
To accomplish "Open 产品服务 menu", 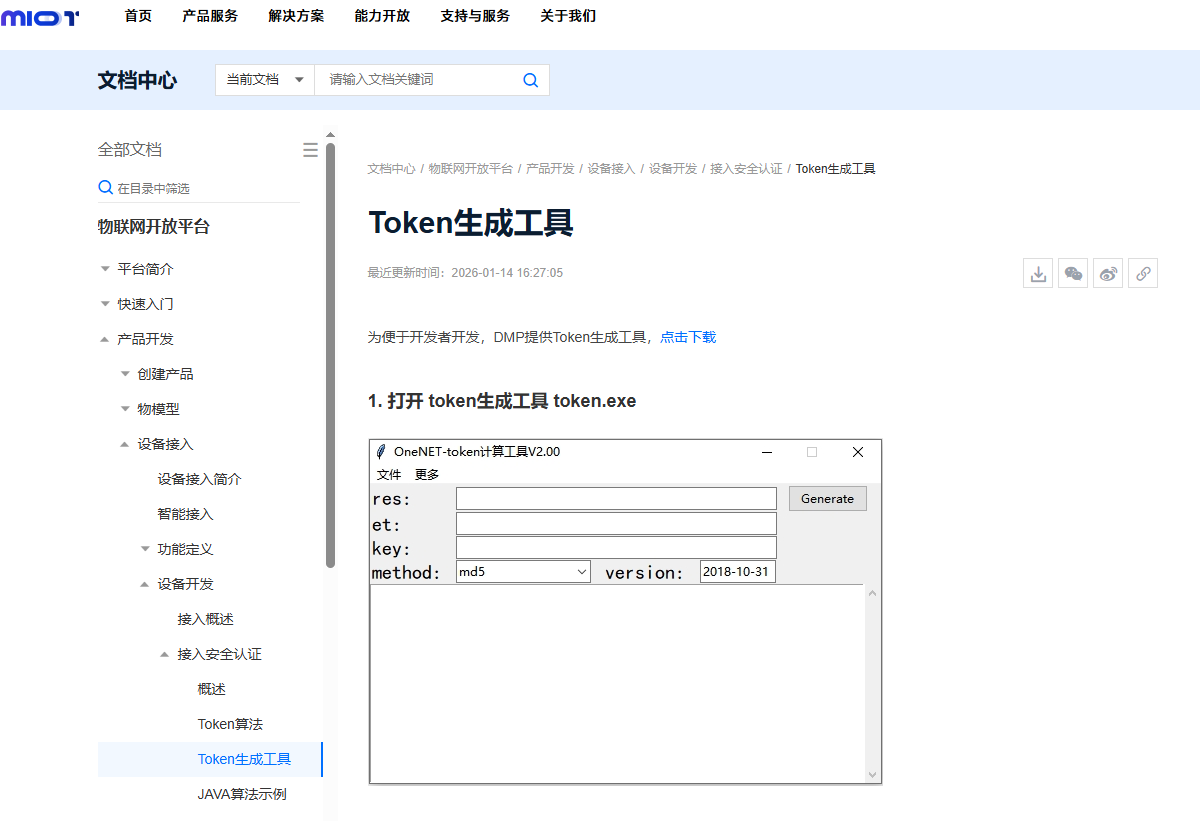I will point(210,16).
